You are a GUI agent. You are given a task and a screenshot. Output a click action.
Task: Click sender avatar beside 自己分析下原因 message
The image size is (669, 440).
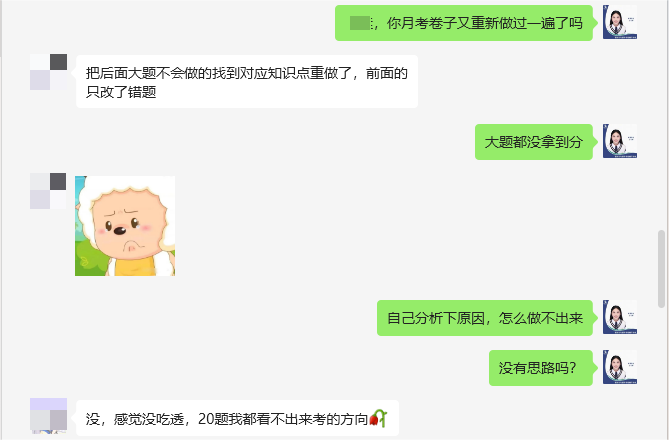coord(620,317)
